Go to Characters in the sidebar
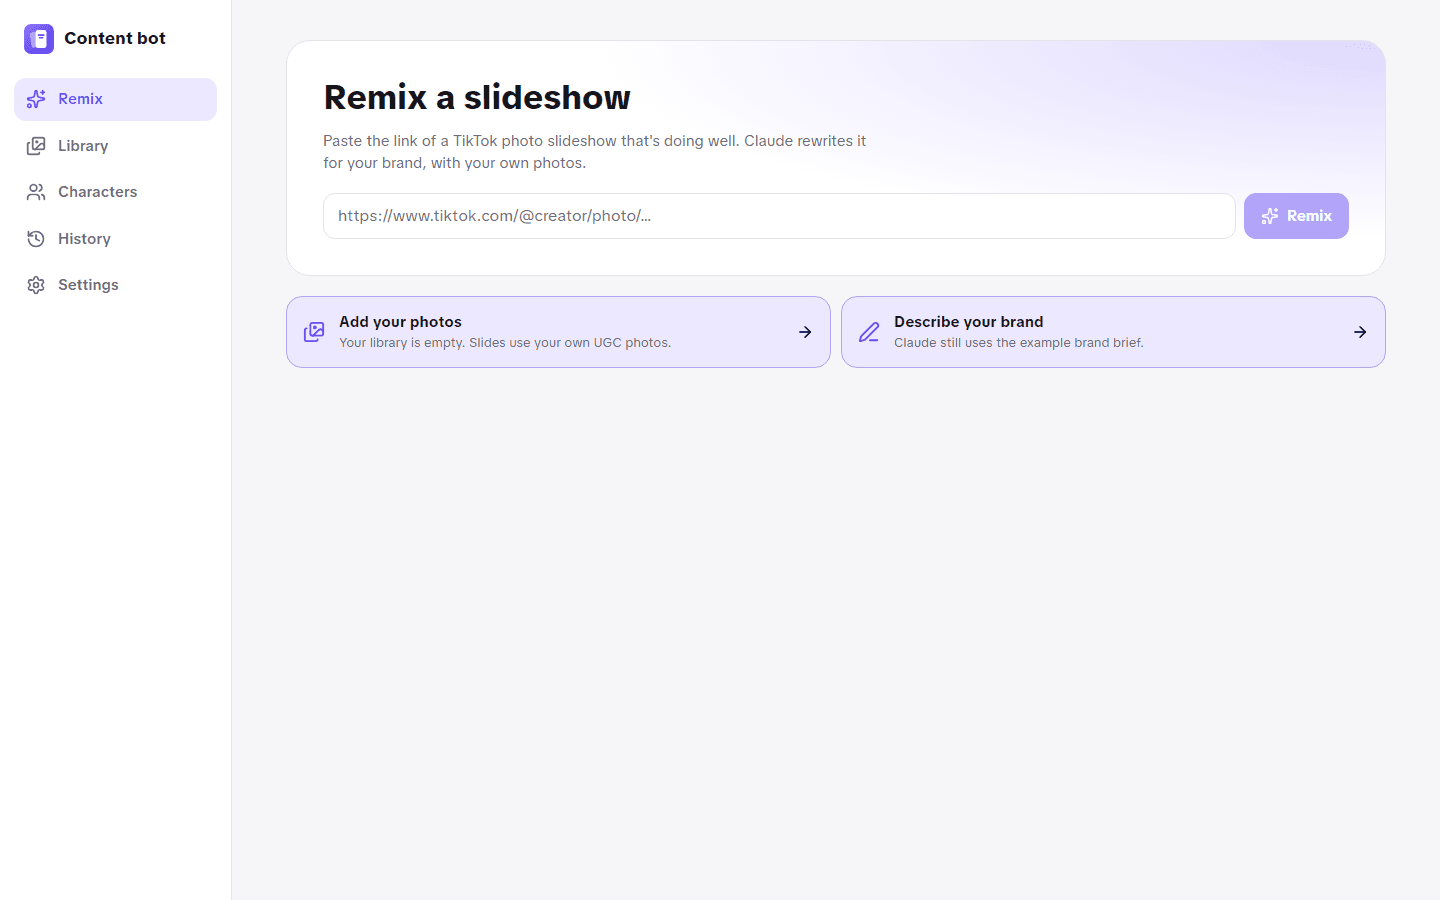Viewport: 1440px width, 900px height. click(115, 192)
